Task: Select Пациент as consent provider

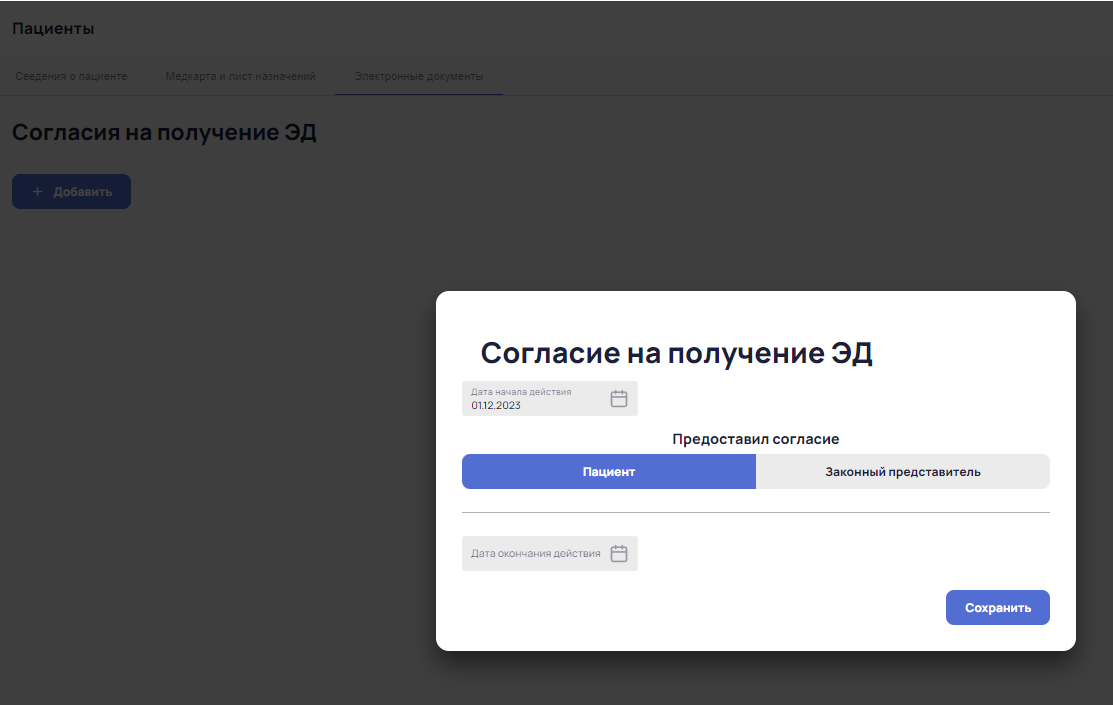Action: pyautogui.click(x=608, y=471)
